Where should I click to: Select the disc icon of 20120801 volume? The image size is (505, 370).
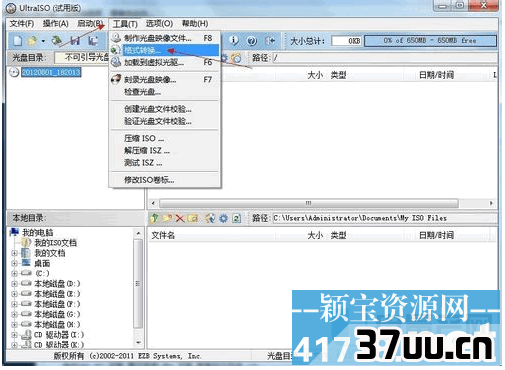click(x=14, y=72)
